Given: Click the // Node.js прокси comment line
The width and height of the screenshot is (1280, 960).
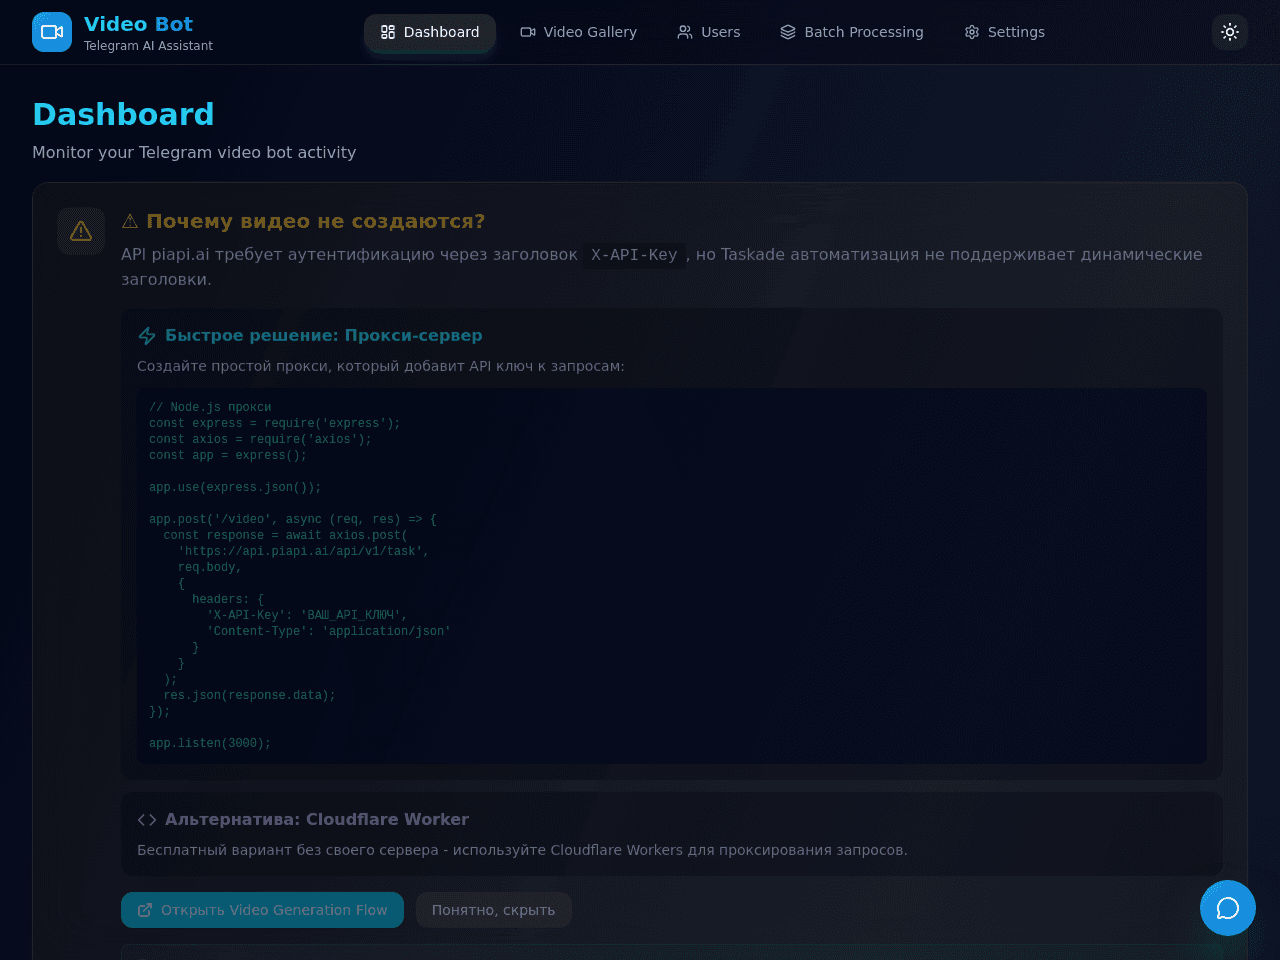Looking at the screenshot, I should [x=210, y=408].
